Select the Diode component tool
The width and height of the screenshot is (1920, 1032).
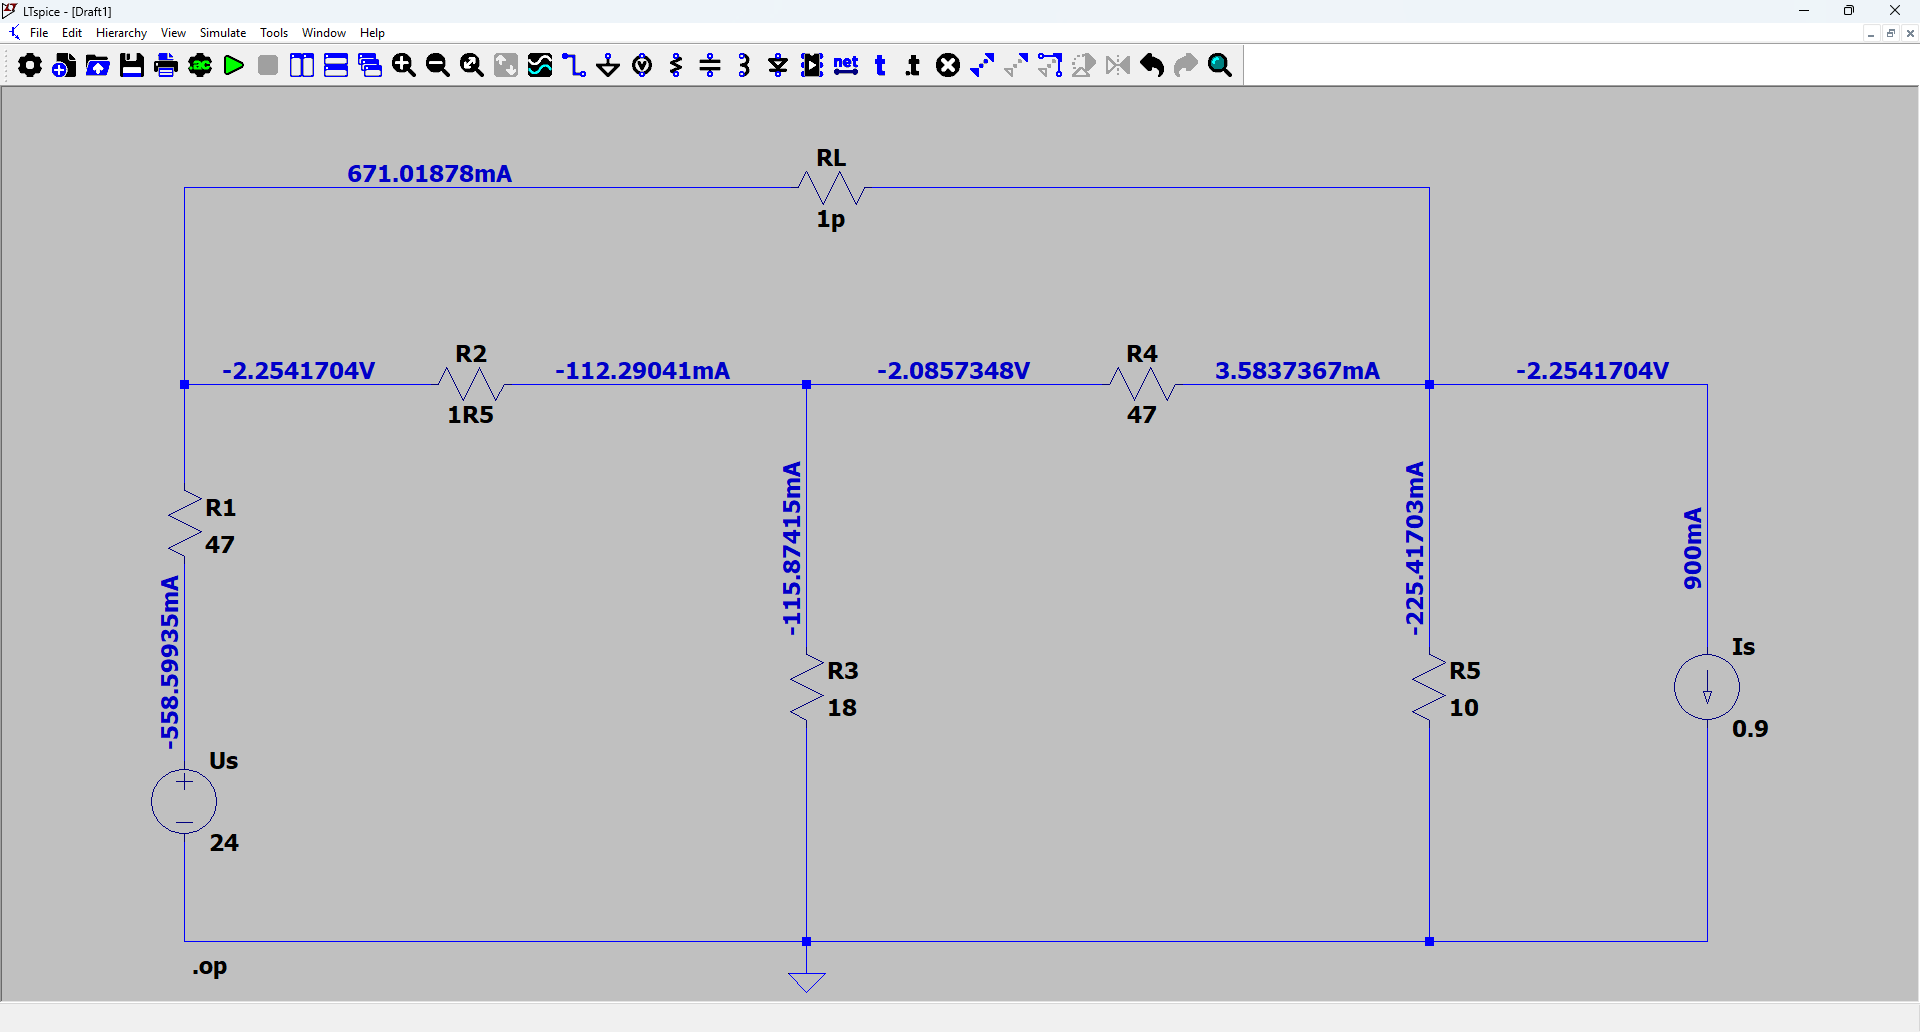pos(778,66)
